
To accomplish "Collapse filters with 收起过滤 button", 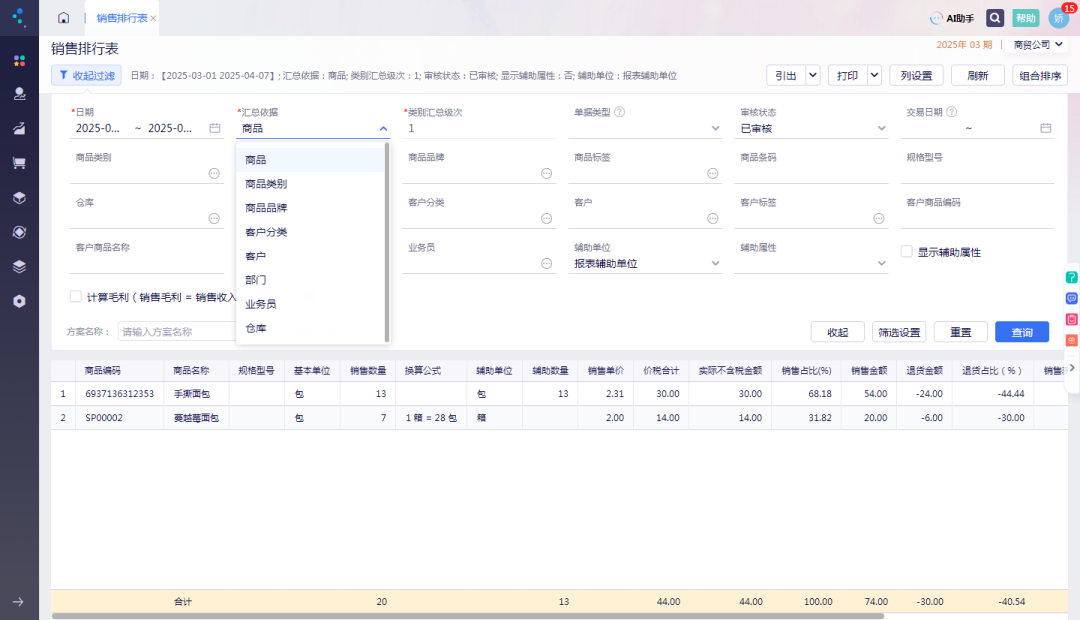I will click(x=87, y=75).
